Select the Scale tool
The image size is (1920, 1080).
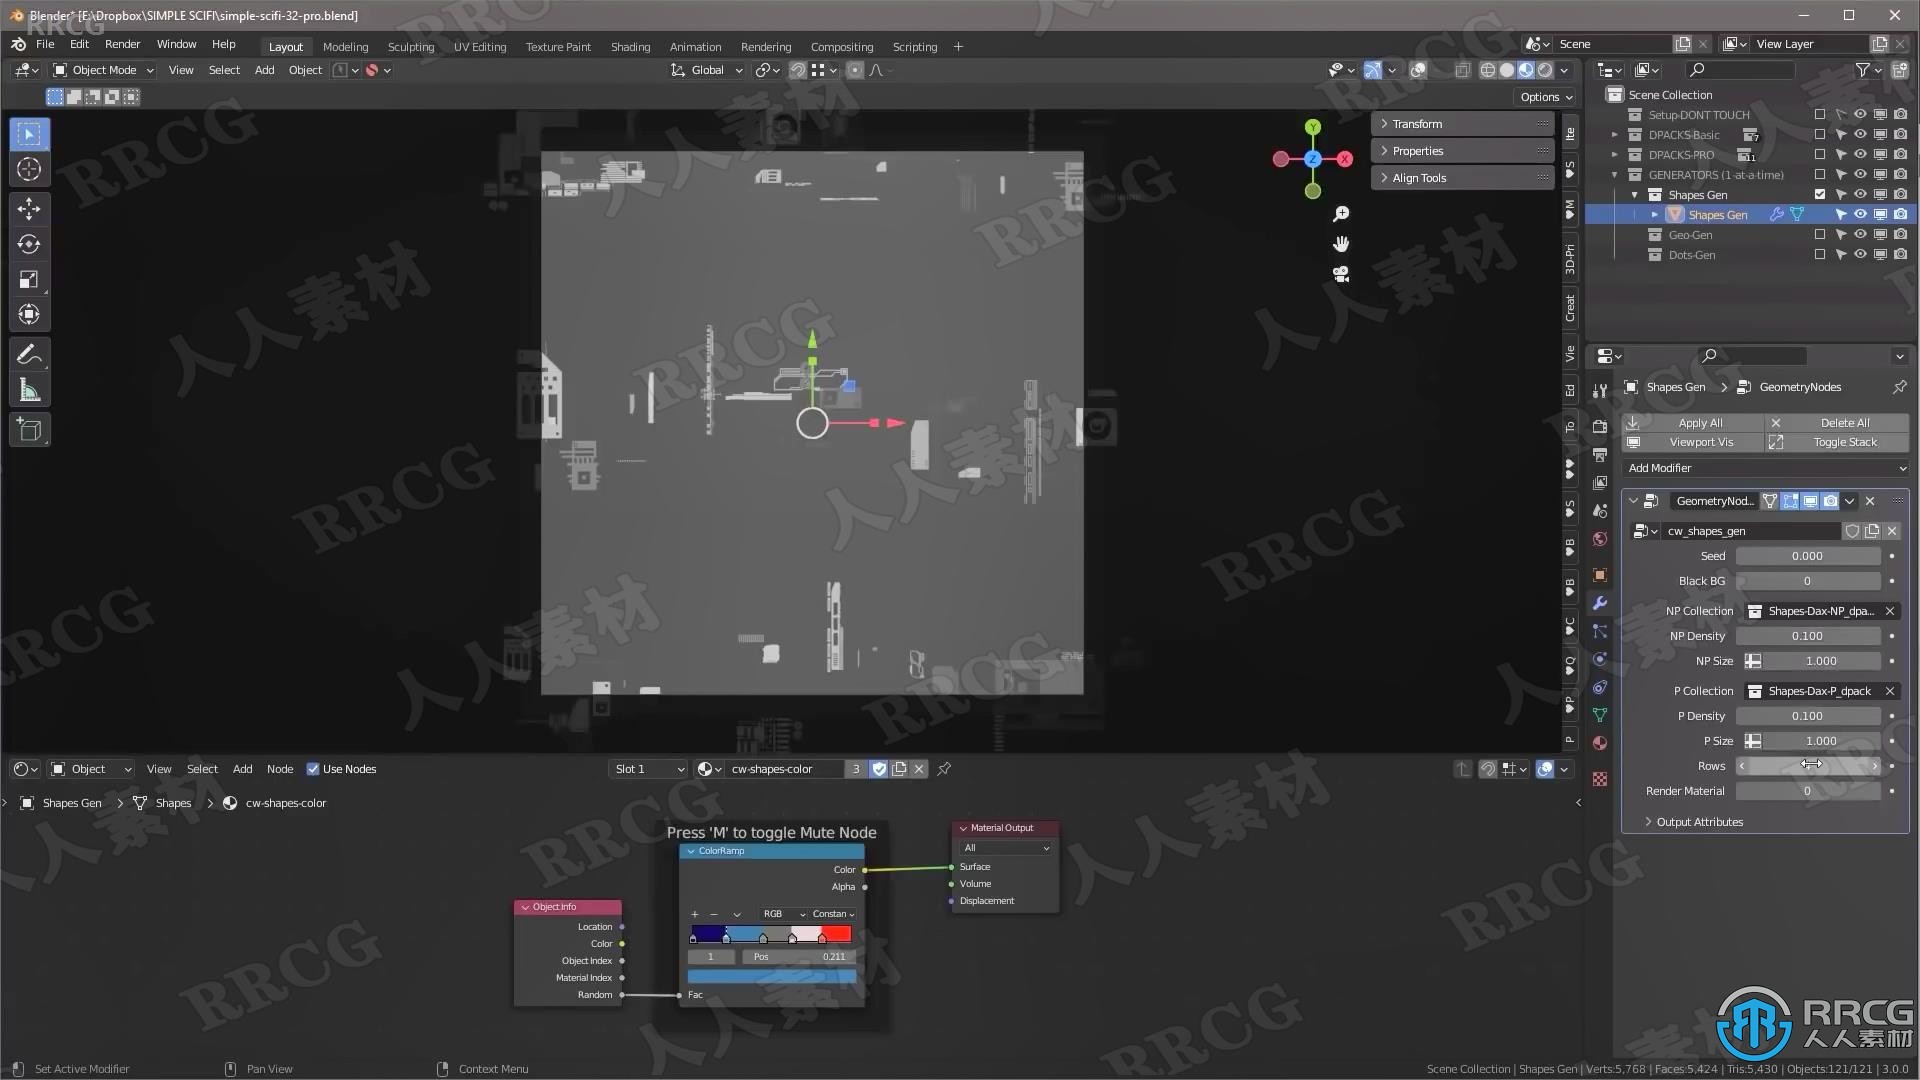click(29, 279)
